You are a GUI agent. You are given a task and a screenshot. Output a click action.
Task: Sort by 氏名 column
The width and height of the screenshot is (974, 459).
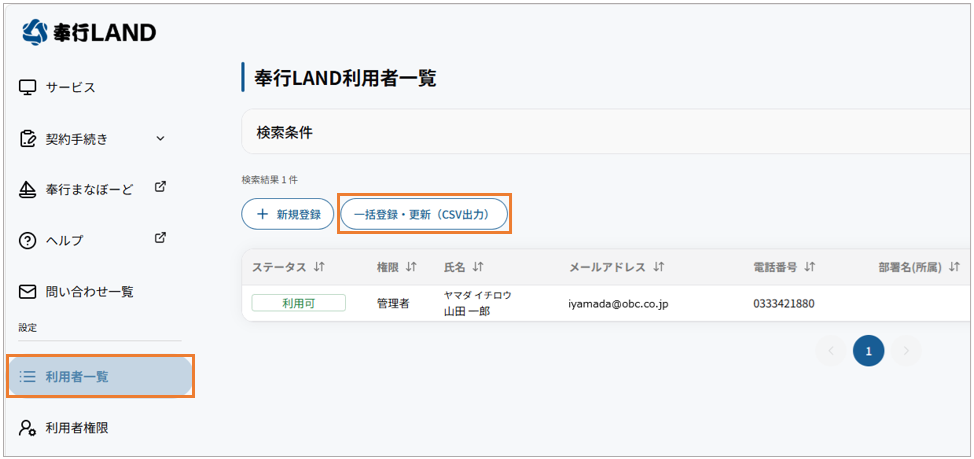pos(478,267)
